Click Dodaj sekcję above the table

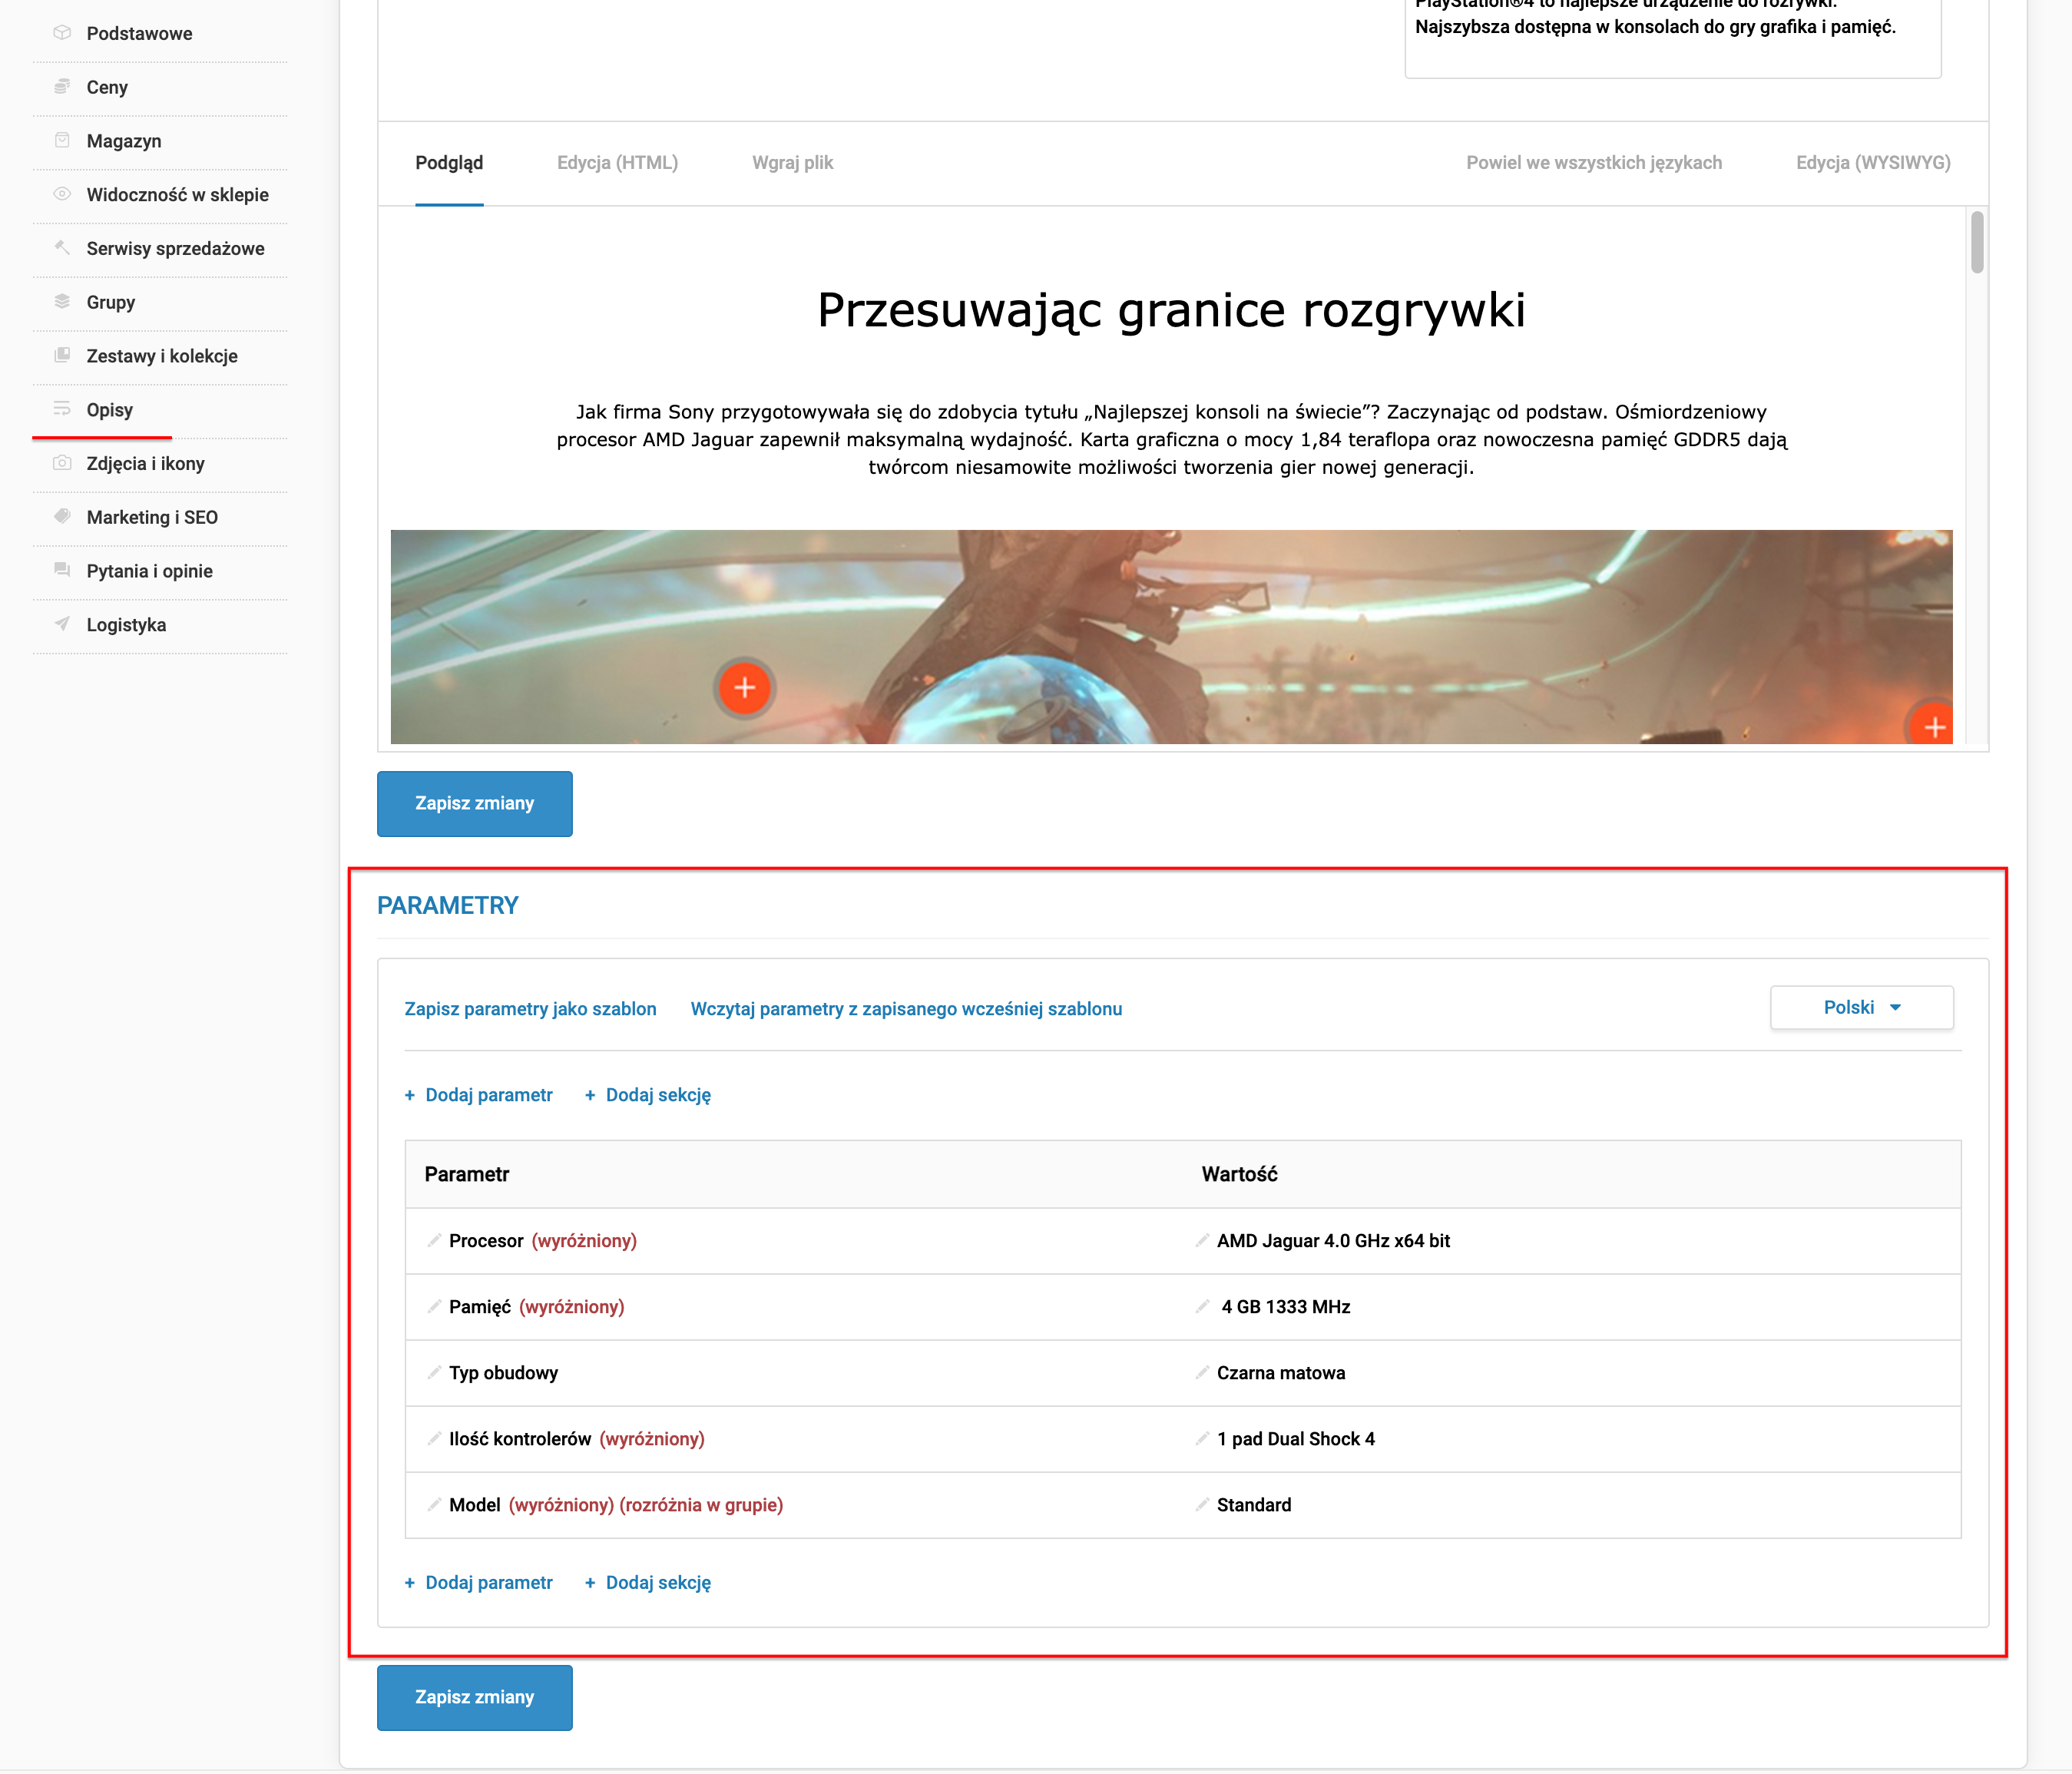pos(647,1094)
